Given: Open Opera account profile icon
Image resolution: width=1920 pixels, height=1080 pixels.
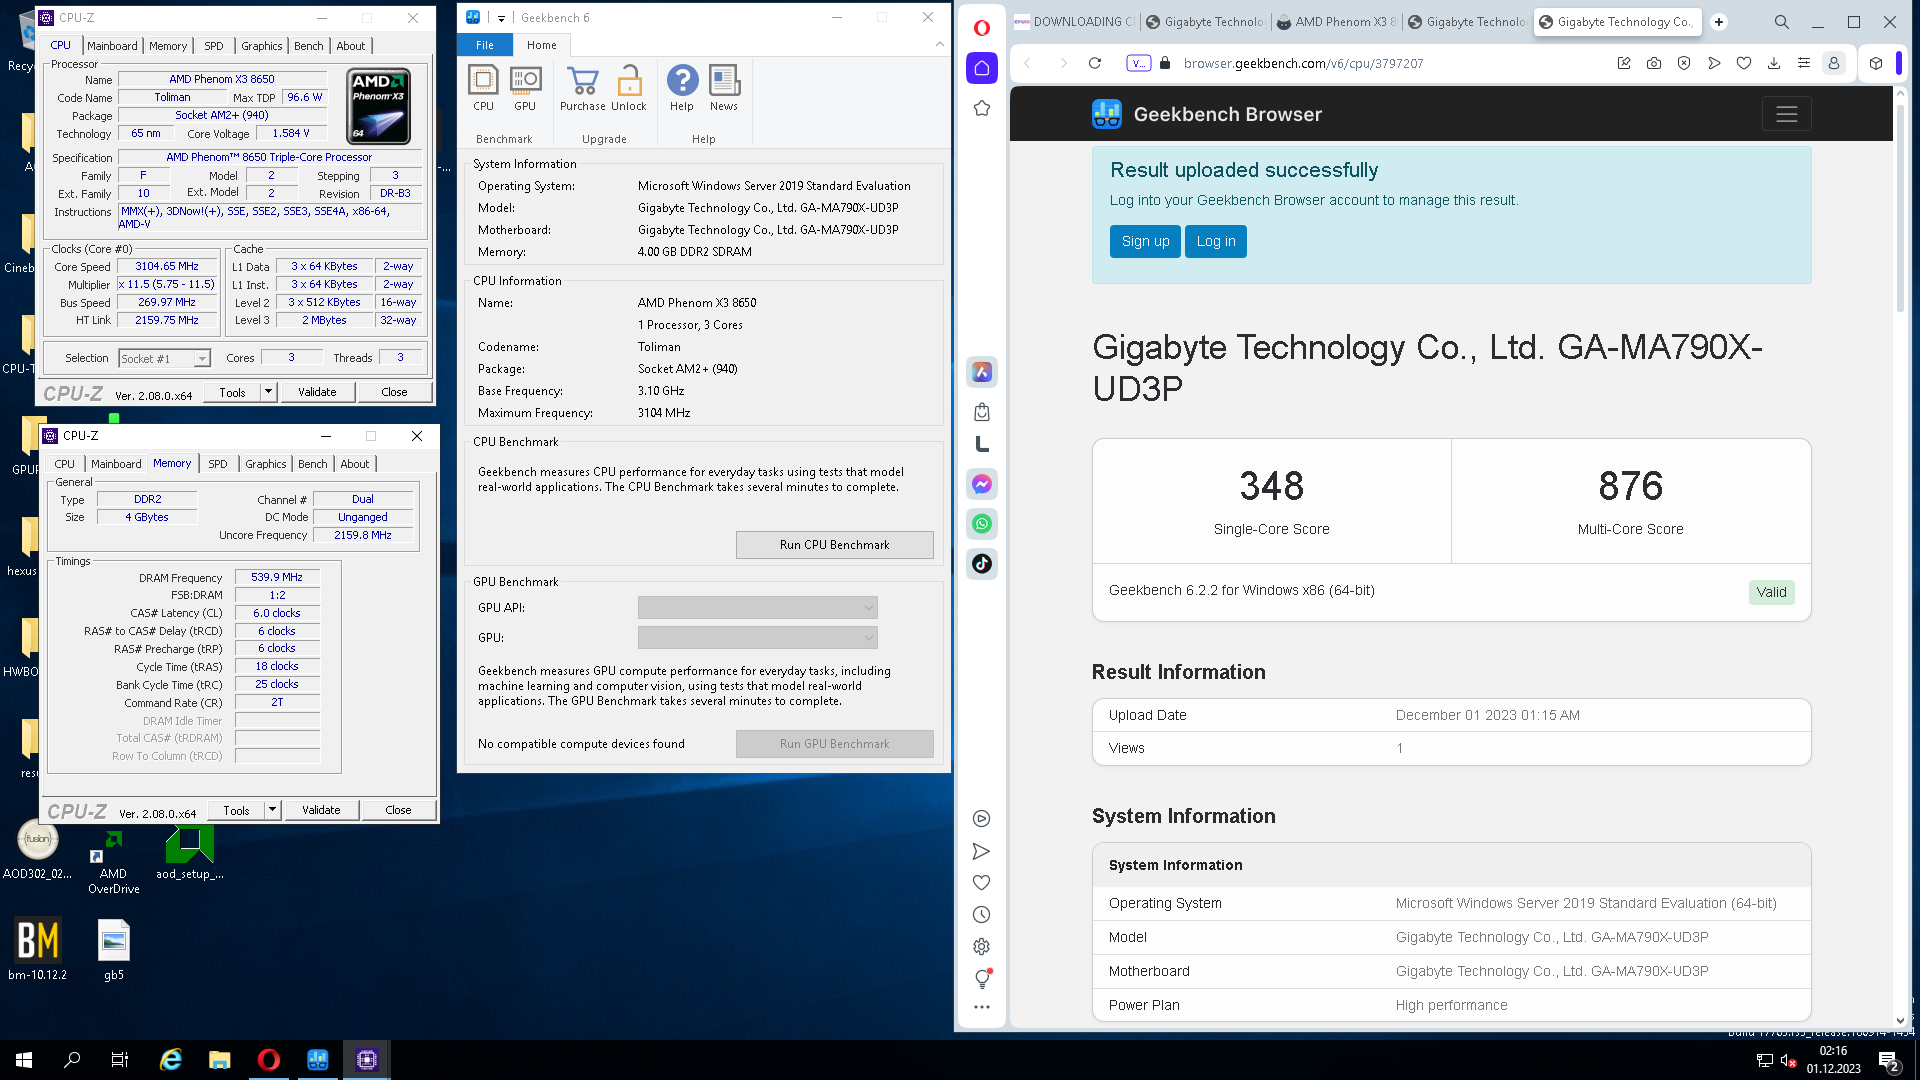Looking at the screenshot, I should (x=1834, y=63).
